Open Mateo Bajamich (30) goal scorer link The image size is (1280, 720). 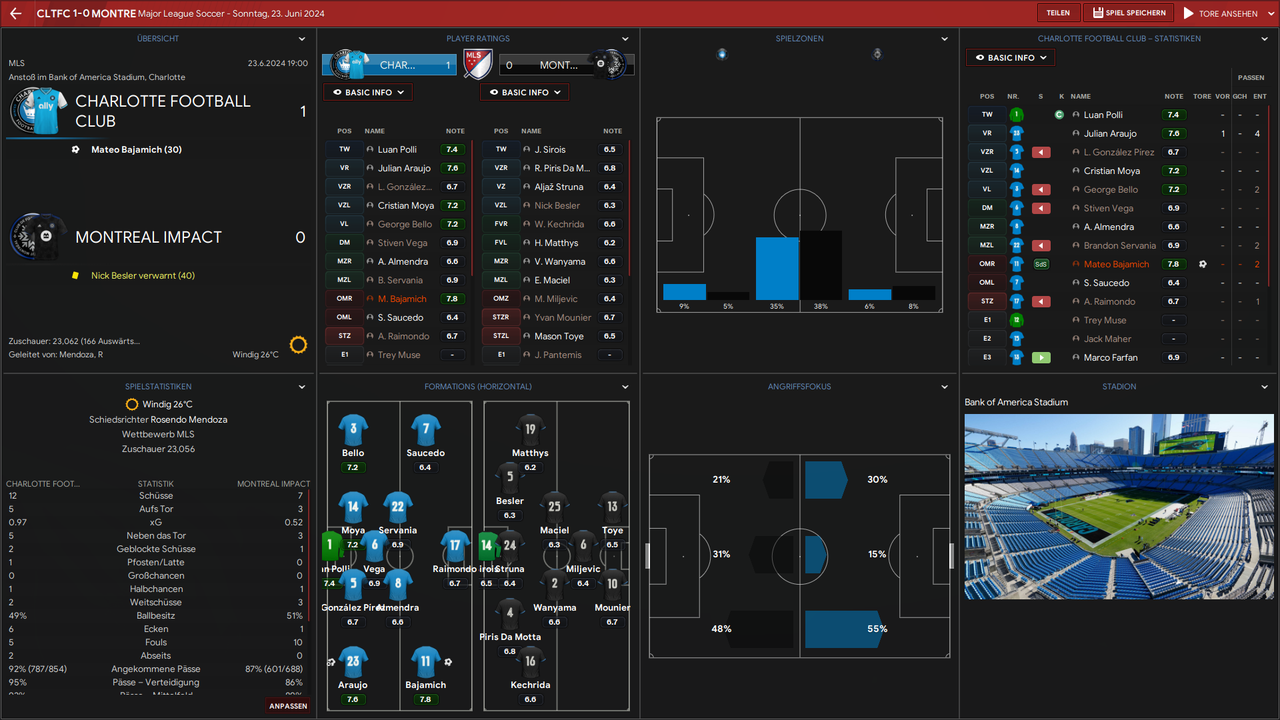pos(136,149)
